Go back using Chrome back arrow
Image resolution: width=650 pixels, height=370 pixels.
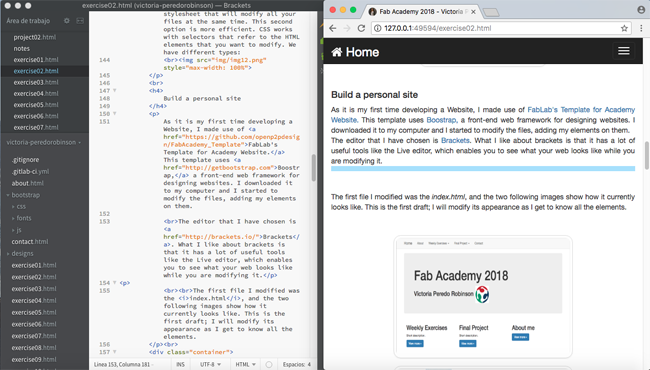[332, 28]
